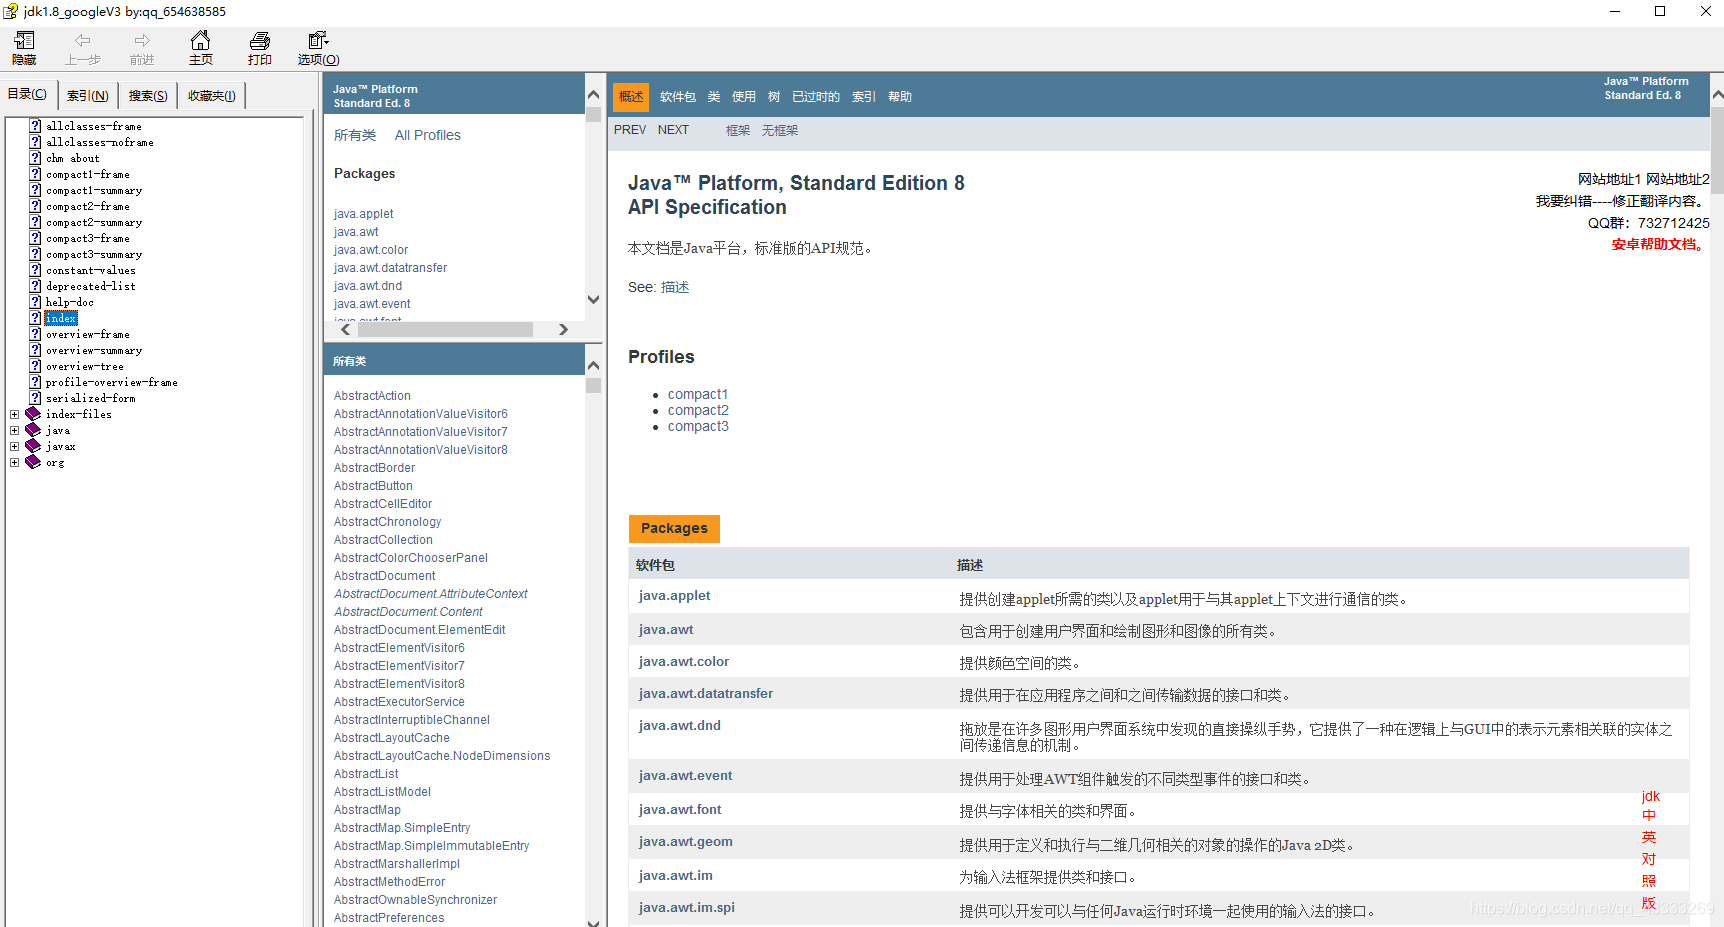Expand the index-files tree node
The width and height of the screenshot is (1724, 927).
[14, 414]
